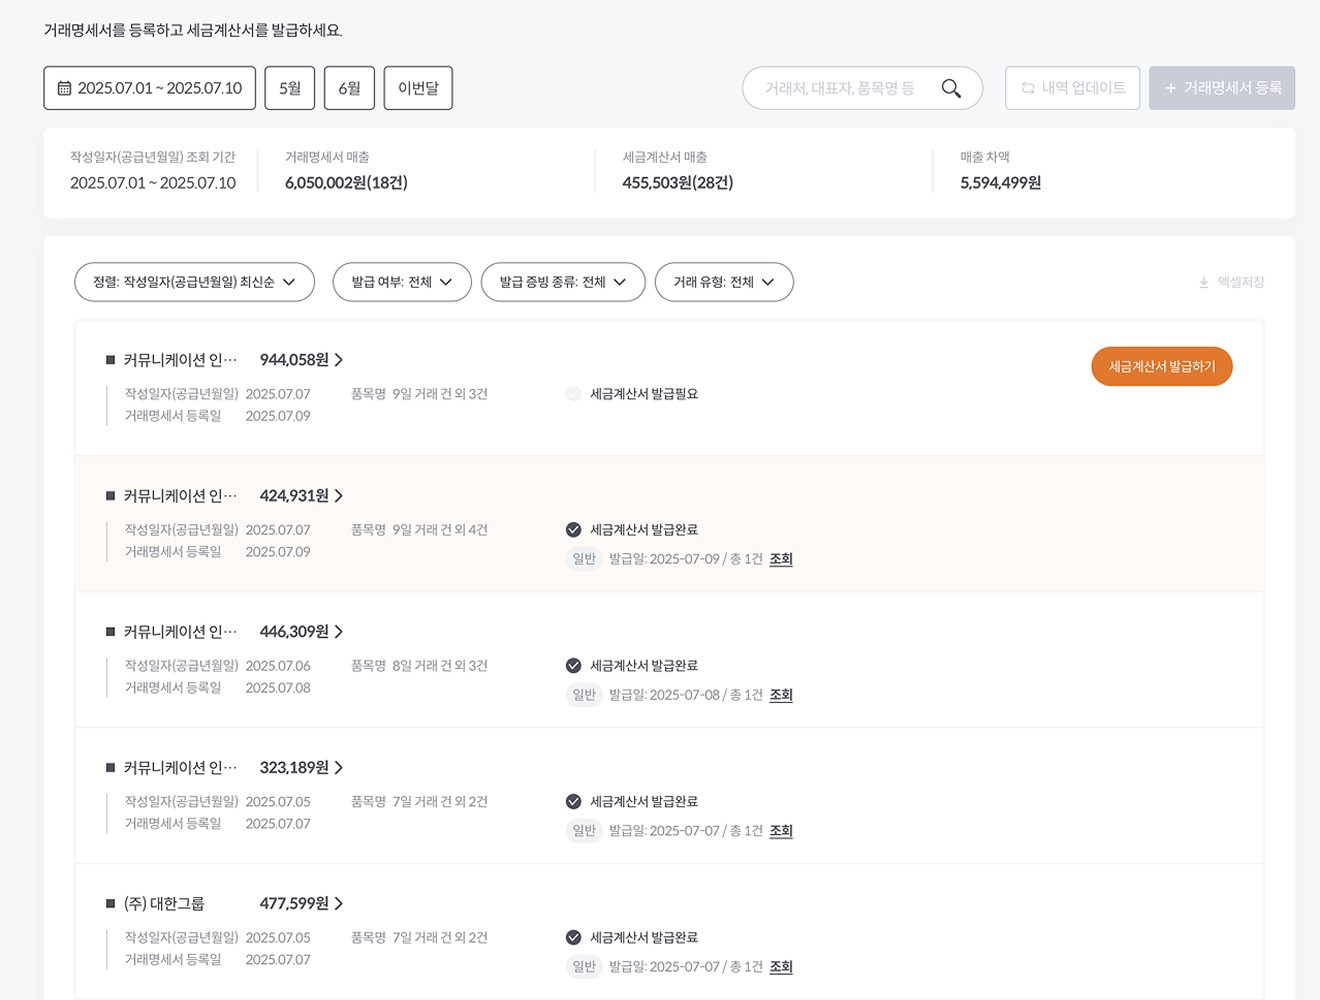Viewport: 1320px width, 1000px height.
Task: Click 일반 badge in the 424,931원 row
Action: tap(584, 559)
